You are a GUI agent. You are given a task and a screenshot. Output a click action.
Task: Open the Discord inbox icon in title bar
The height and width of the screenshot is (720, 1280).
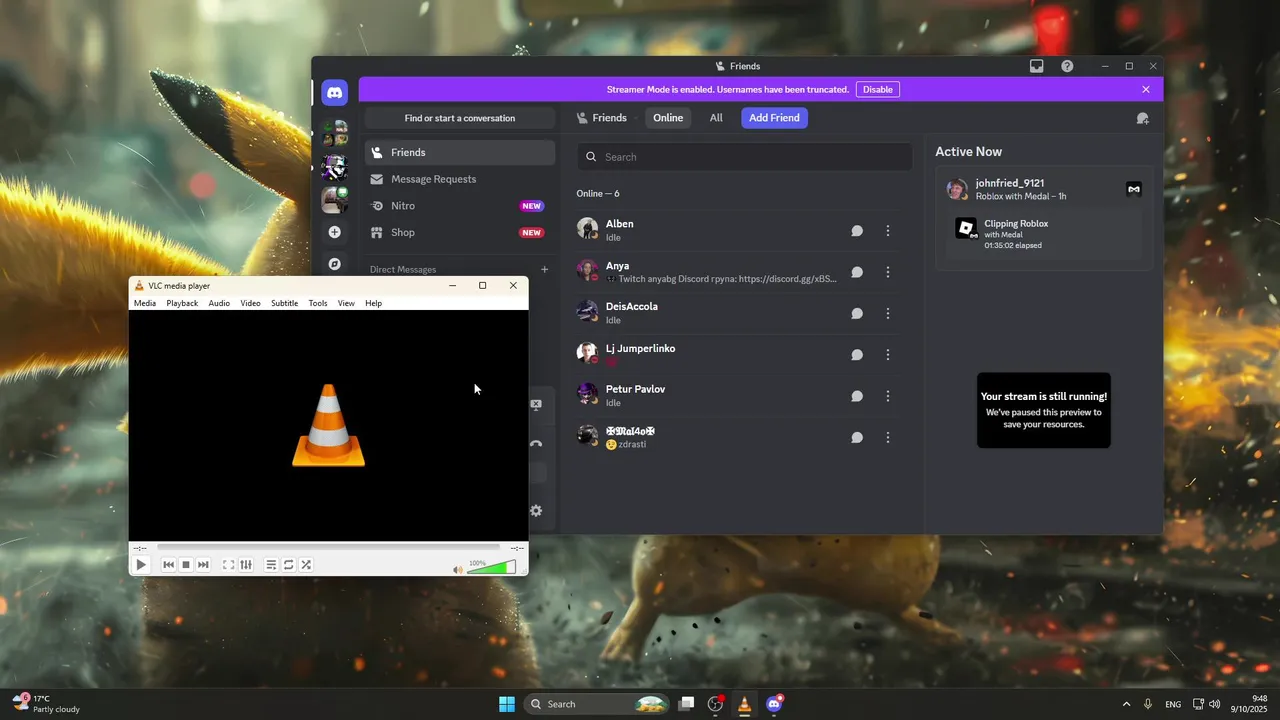[1037, 66]
